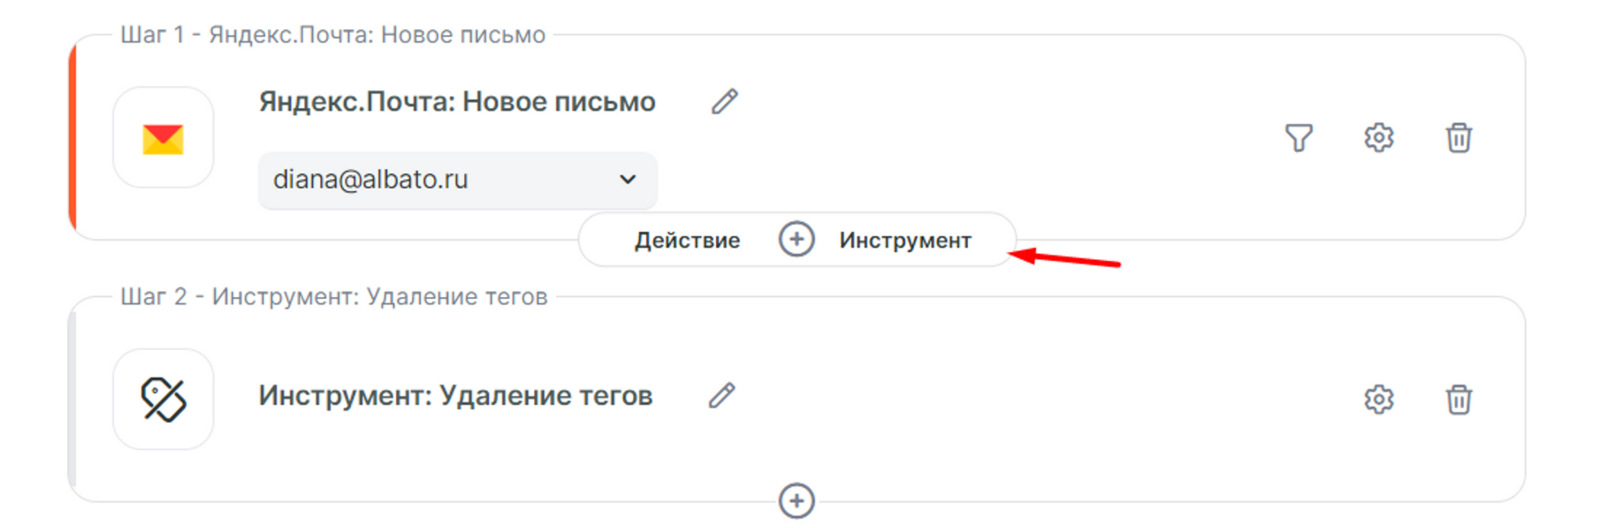Click the Yandex Mail envelope icon

[x=163, y=138]
